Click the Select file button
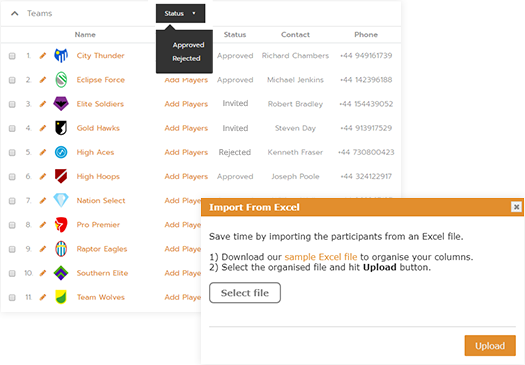 [245, 293]
